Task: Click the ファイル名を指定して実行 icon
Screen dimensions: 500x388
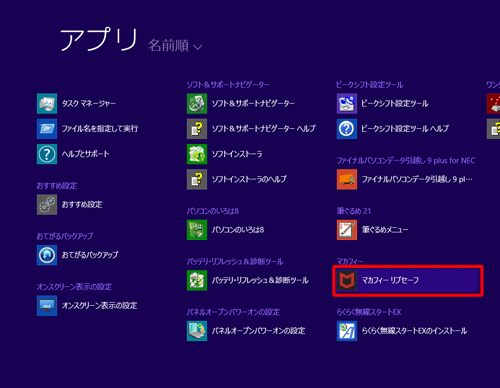Action: tap(47, 129)
